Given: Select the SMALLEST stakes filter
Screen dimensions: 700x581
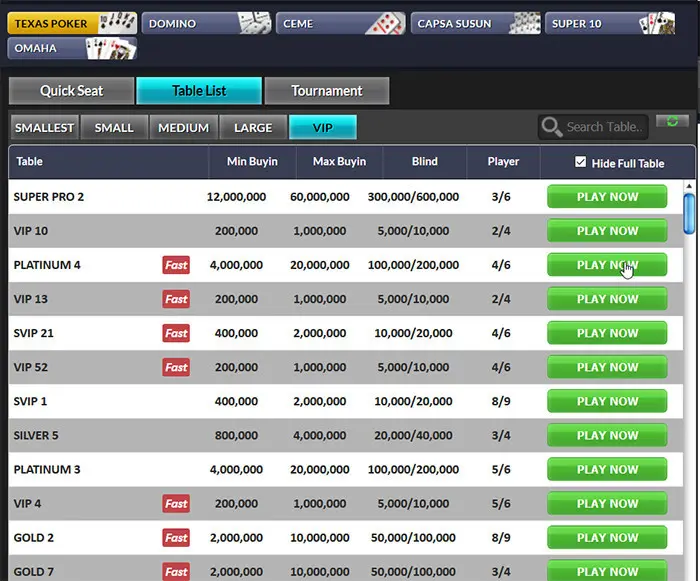Looking at the screenshot, I should 44,127.
